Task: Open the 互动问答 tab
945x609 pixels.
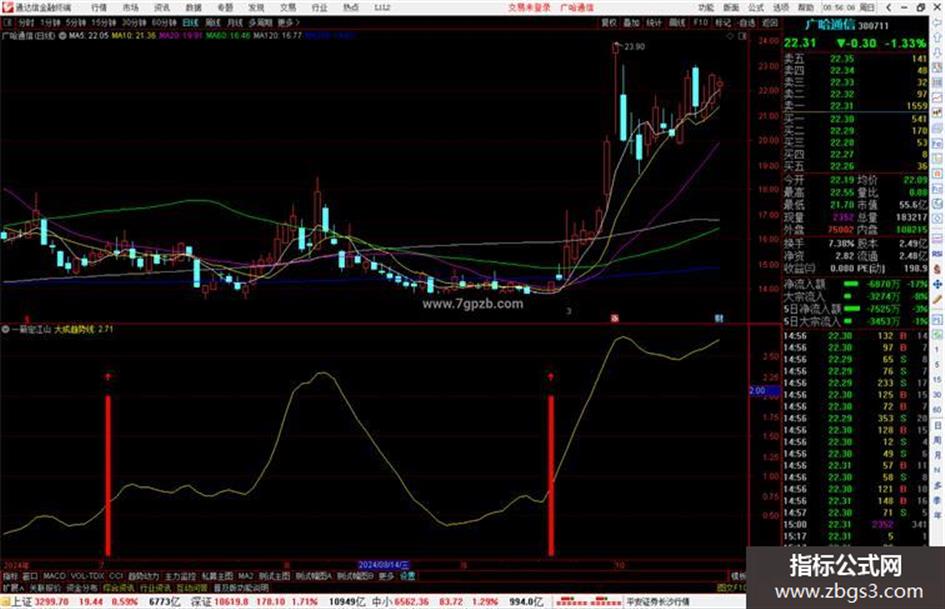Action: pyautogui.click(x=192, y=587)
